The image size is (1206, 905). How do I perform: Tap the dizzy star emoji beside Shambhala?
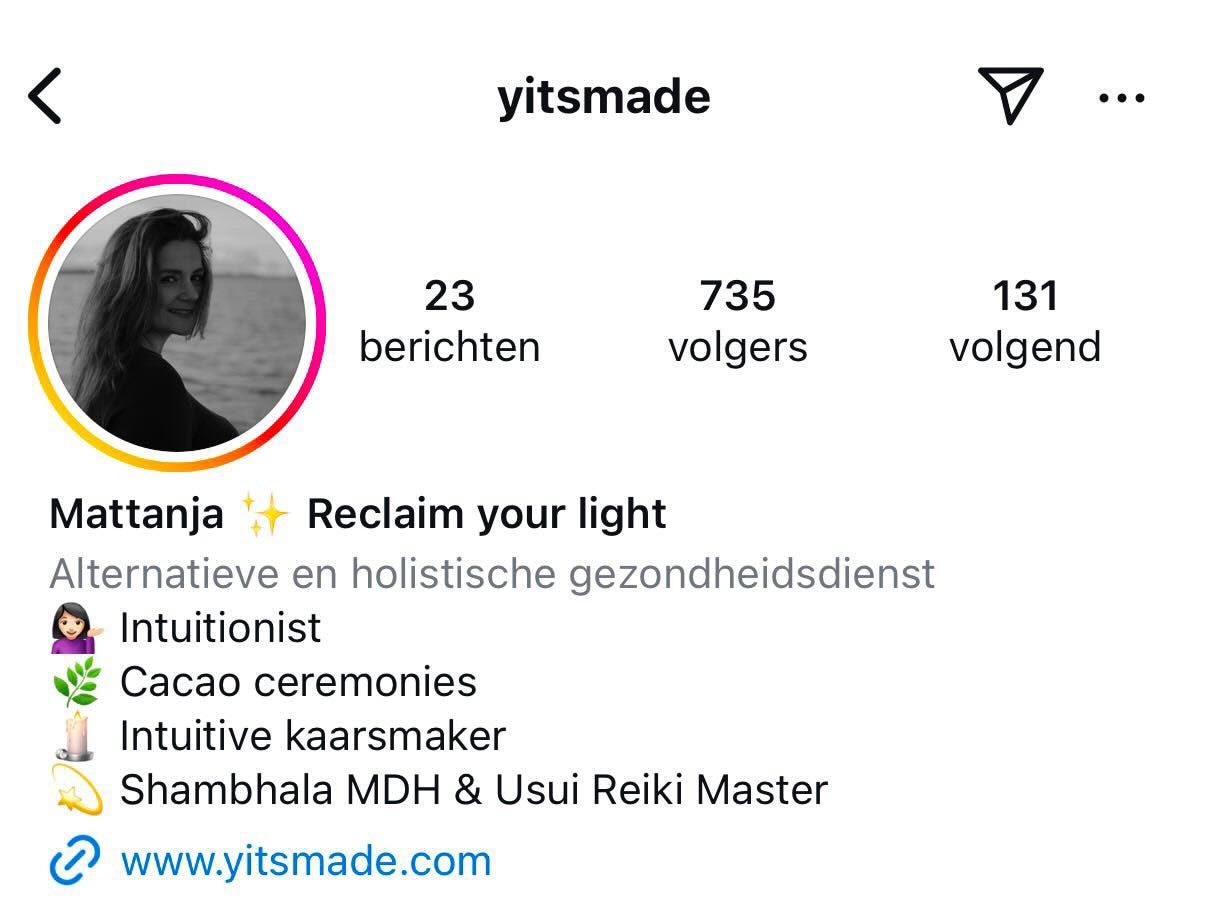tap(77, 790)
